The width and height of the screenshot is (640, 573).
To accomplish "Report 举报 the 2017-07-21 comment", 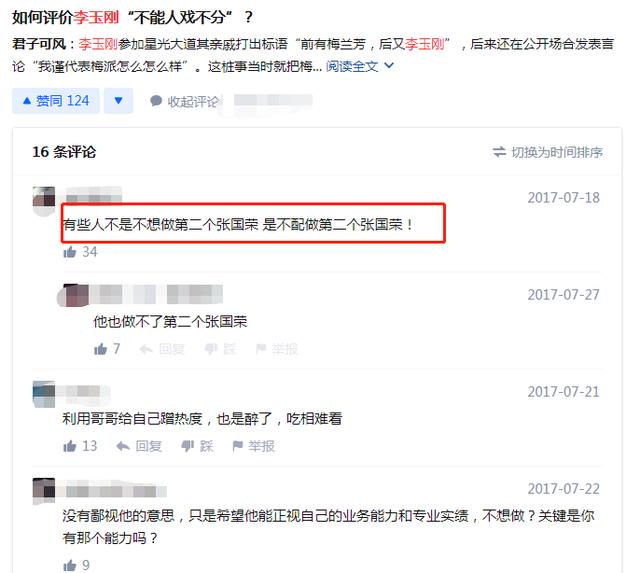I will [253, 446].
